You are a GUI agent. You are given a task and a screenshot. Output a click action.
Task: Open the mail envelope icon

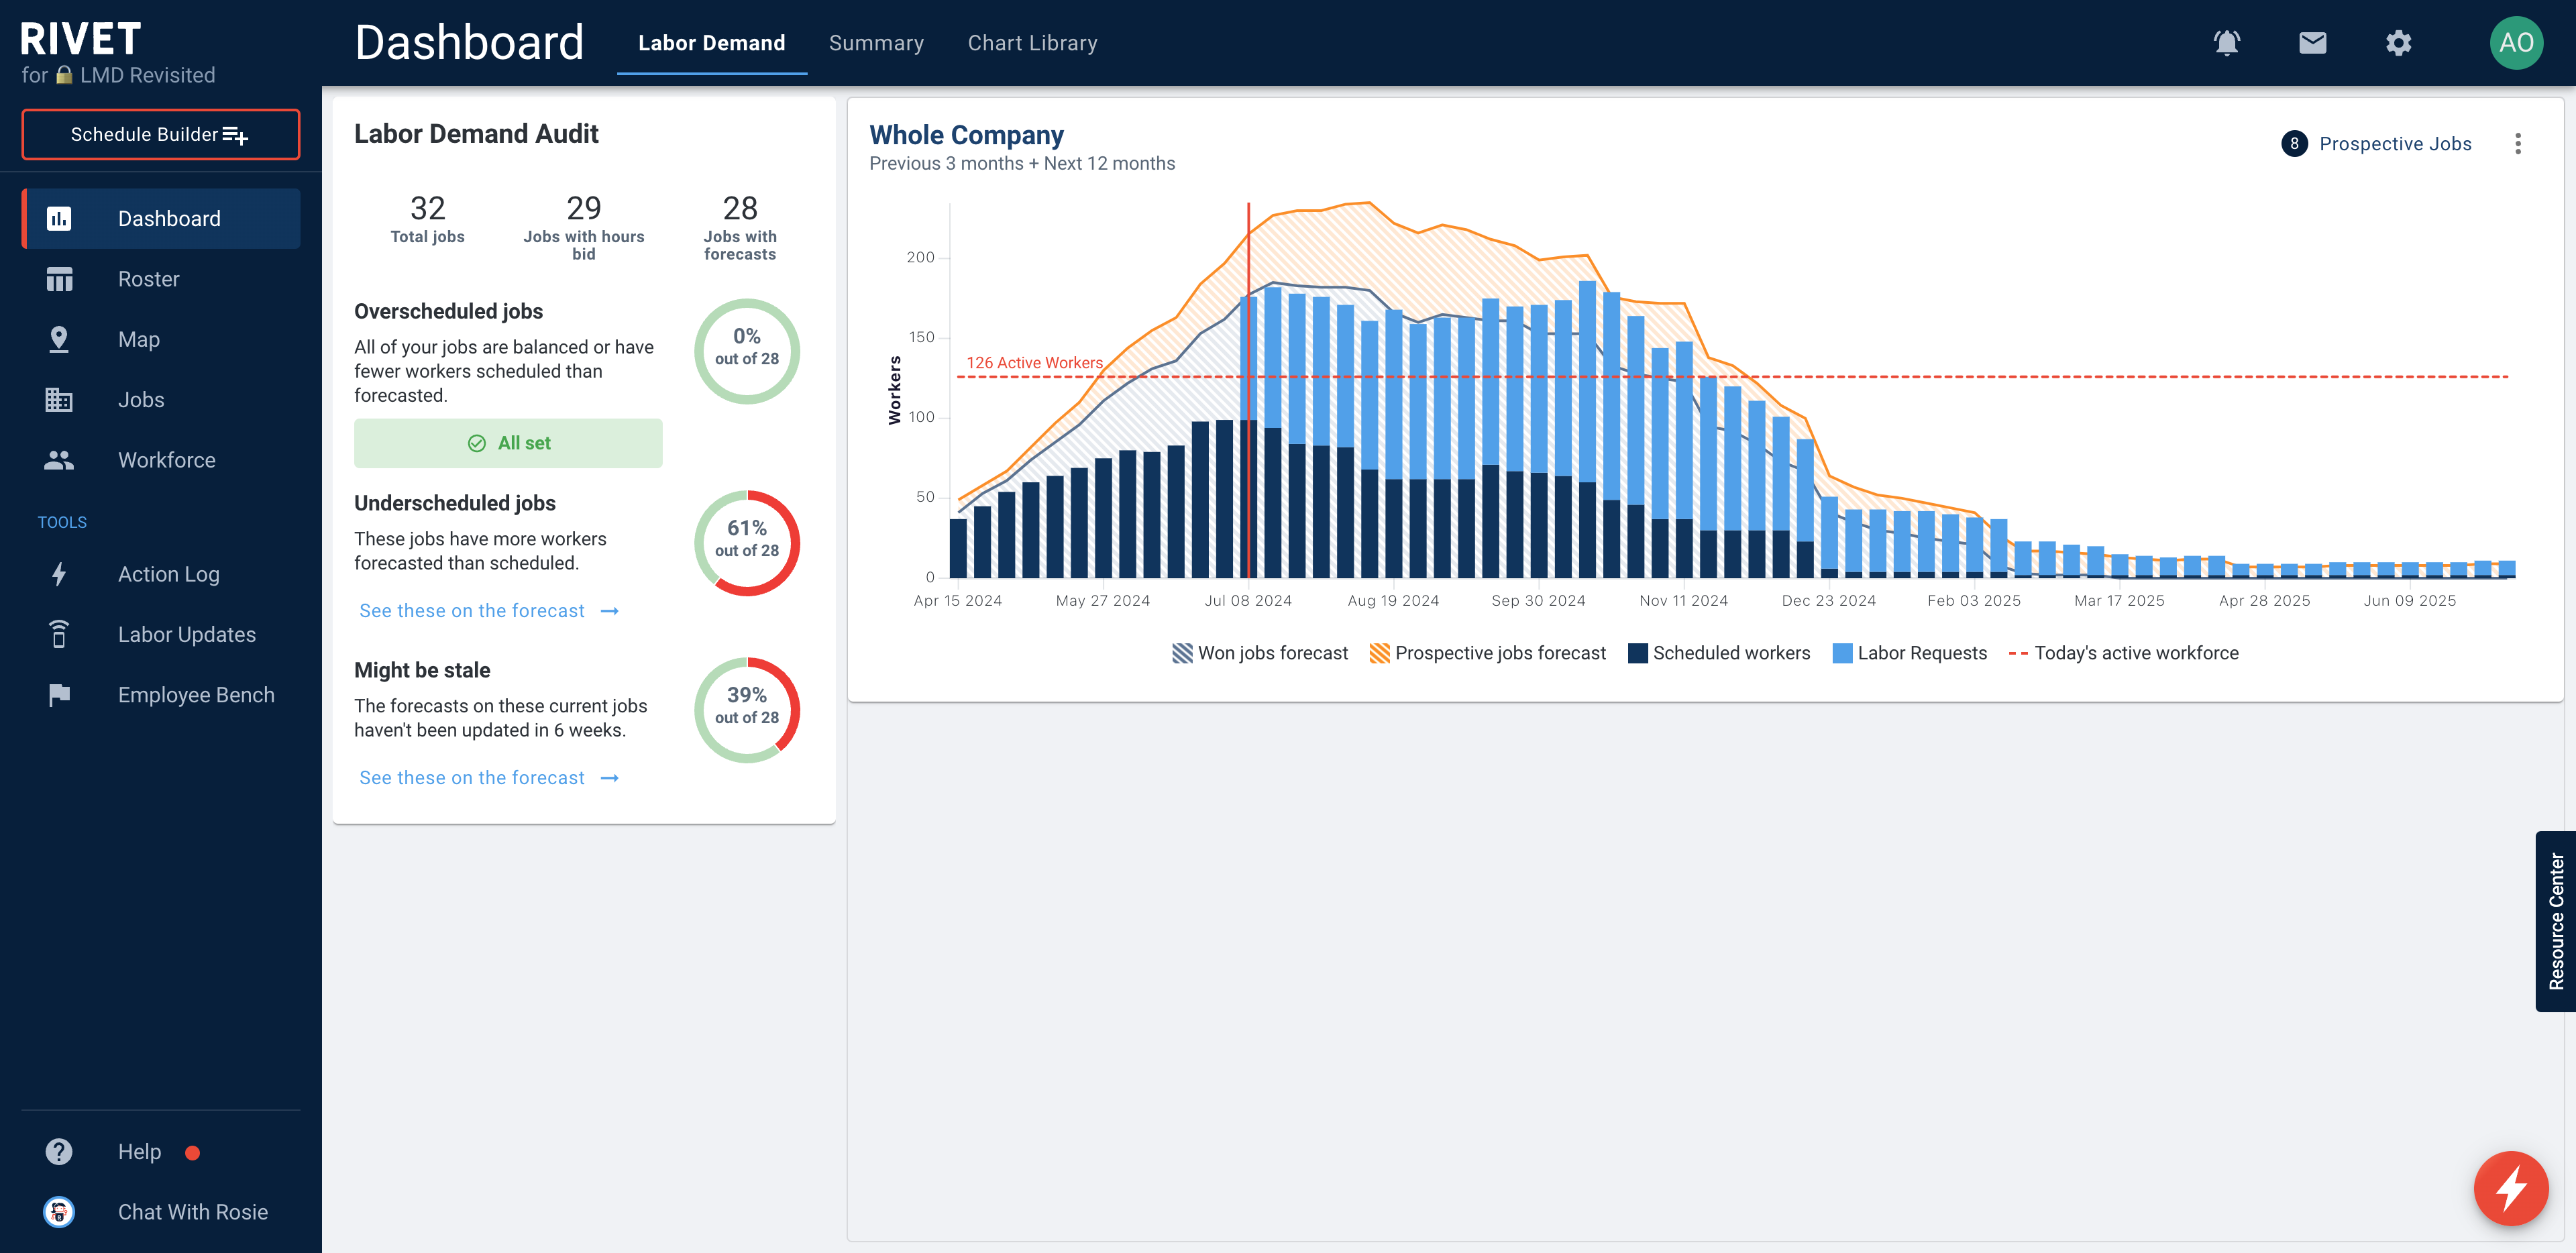(x=2312, y=43)
